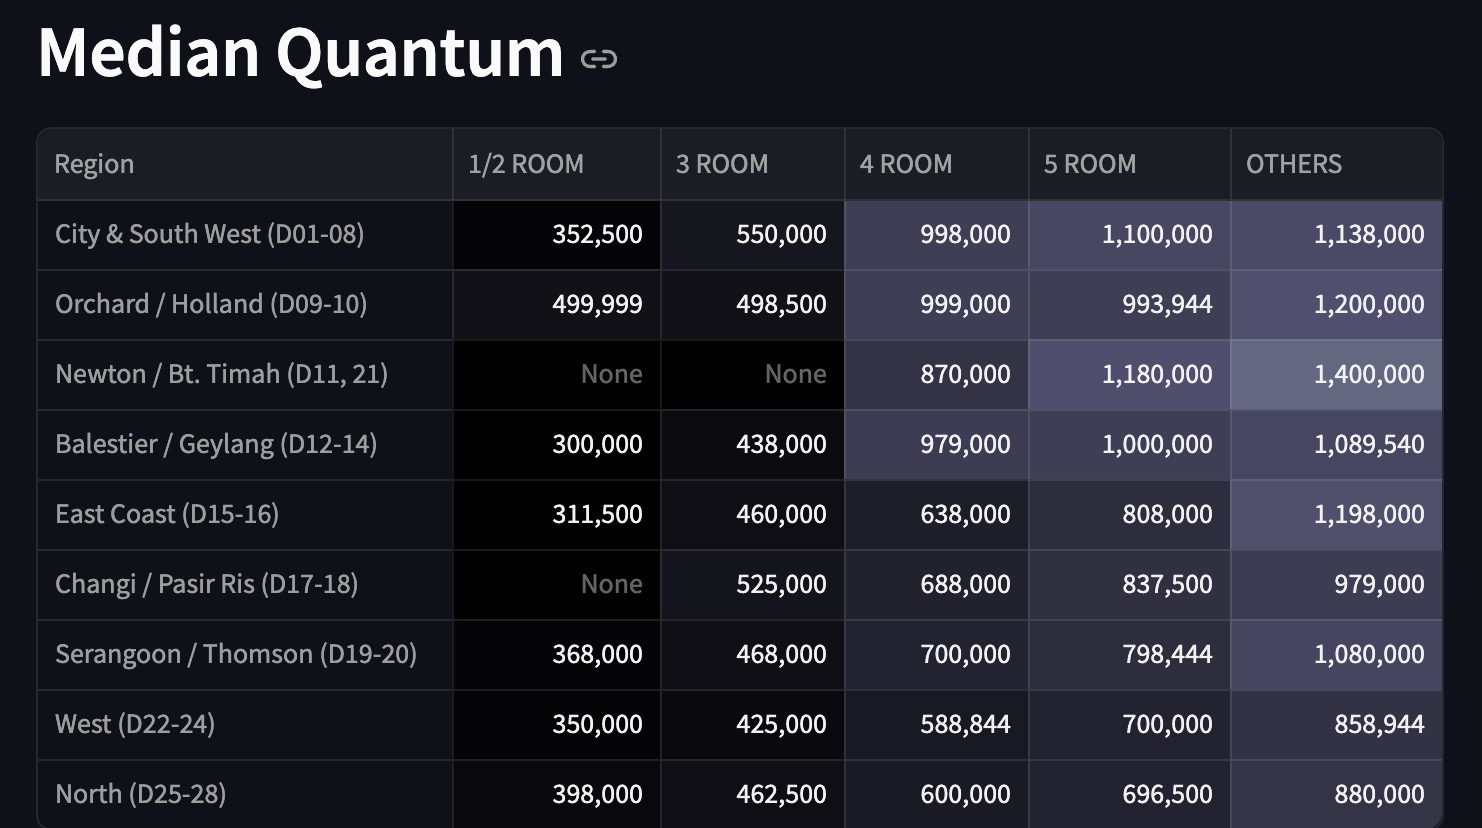The height and width of the screenshot is (828, 1482).
Task: Sort by the Region column header
Action: tap(94, 164)
